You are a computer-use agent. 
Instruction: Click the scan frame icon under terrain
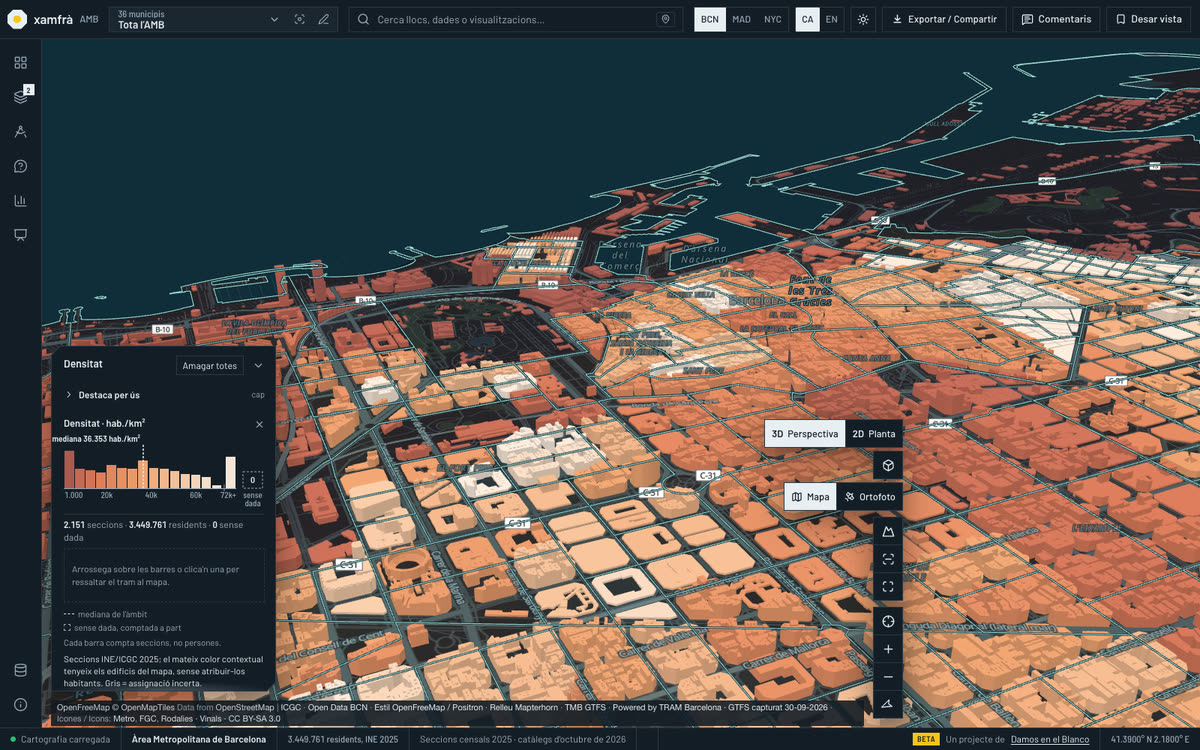coord(887,559)
